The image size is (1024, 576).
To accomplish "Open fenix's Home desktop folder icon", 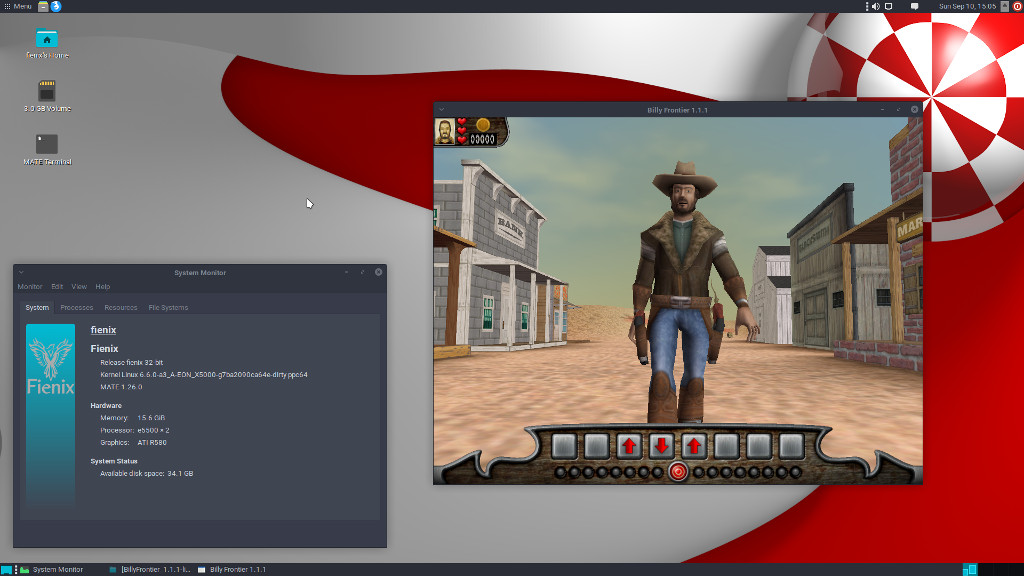I will click(x=46, y=44).
